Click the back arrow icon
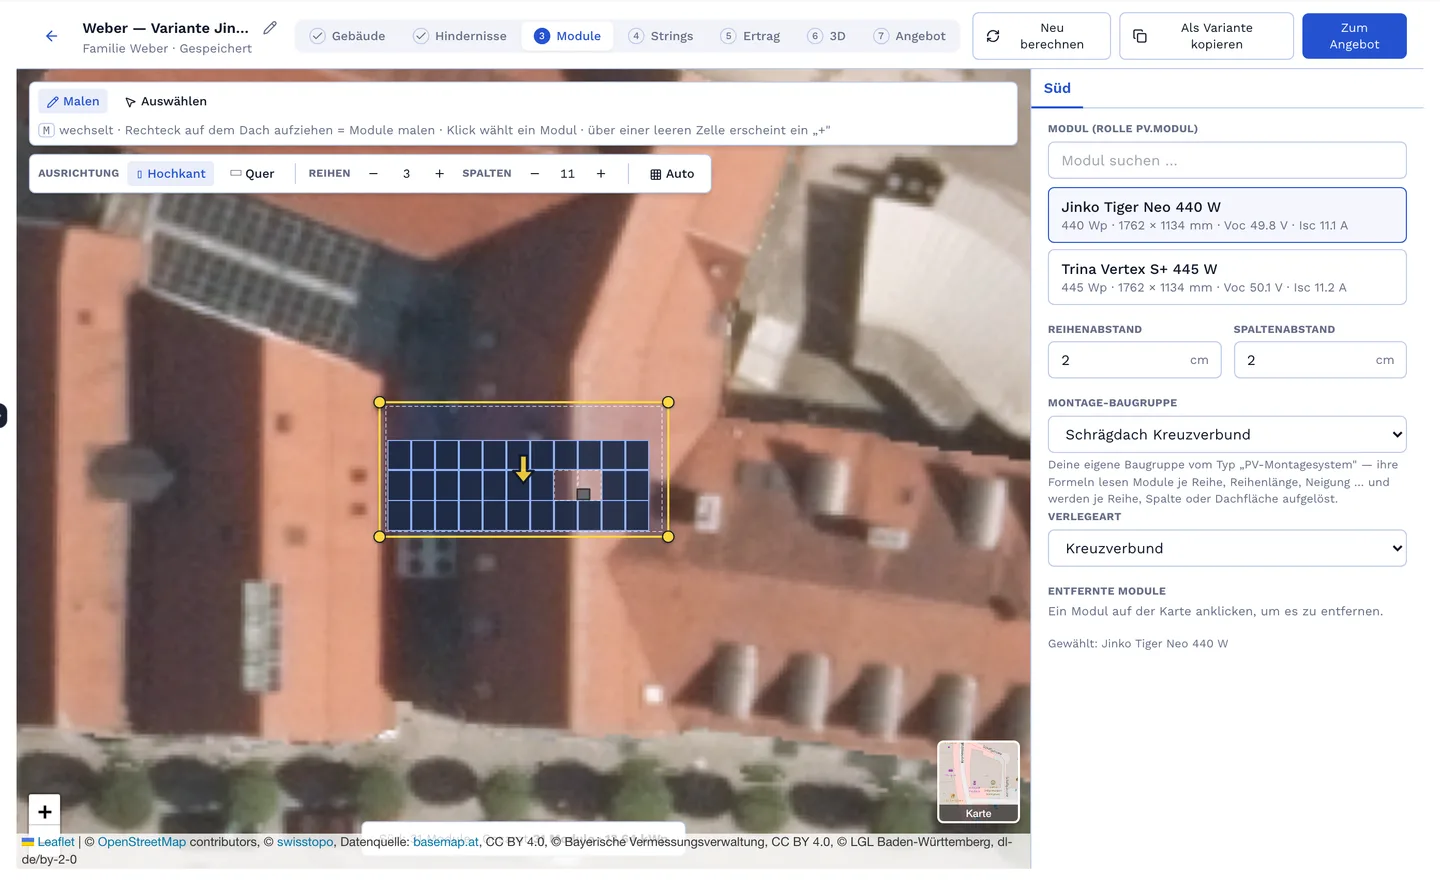Screen dimensions: 1440x881 pyautogui.click(x=51, y=36)
